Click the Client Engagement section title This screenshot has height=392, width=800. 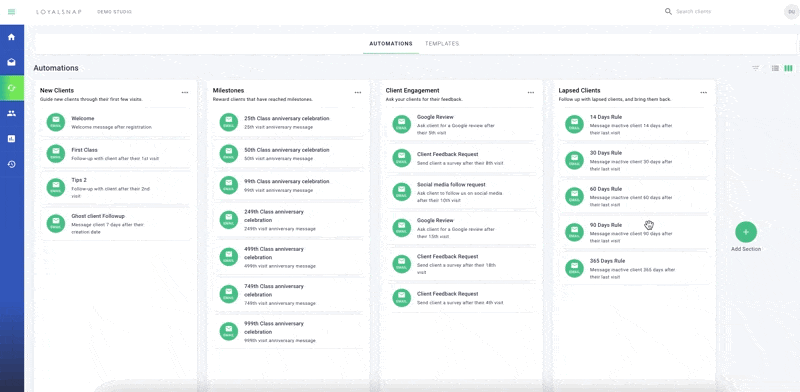pyautogui.click(x=412, y=90)
